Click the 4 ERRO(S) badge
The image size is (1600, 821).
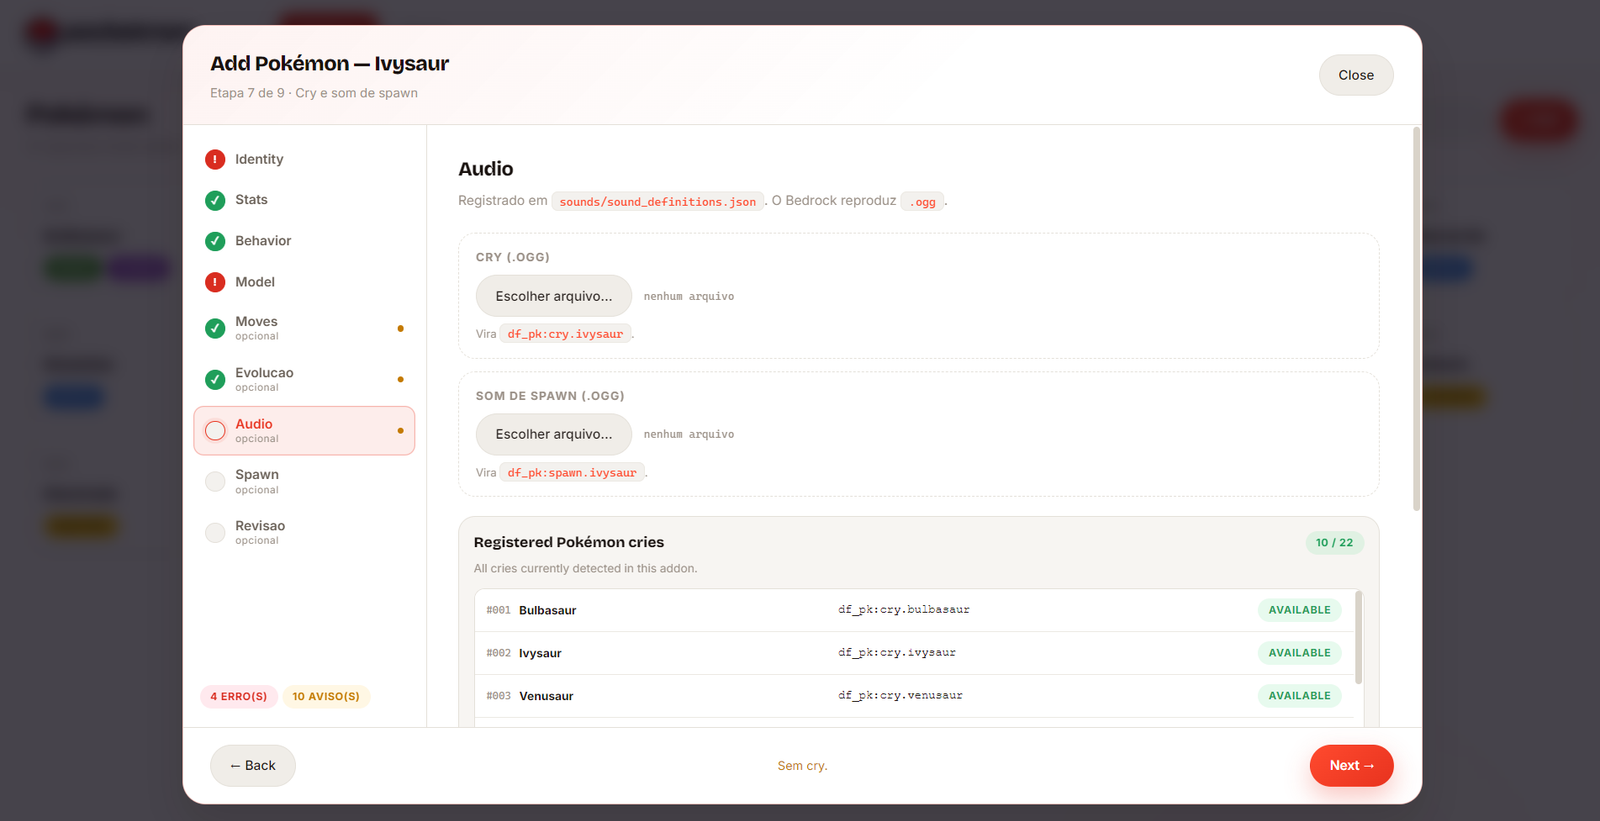coord(239,696)
